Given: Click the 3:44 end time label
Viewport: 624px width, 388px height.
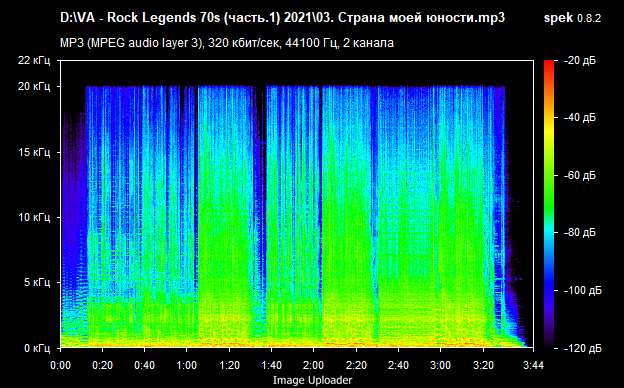Looking at the screenshot, I should click(x=533, y=365).
